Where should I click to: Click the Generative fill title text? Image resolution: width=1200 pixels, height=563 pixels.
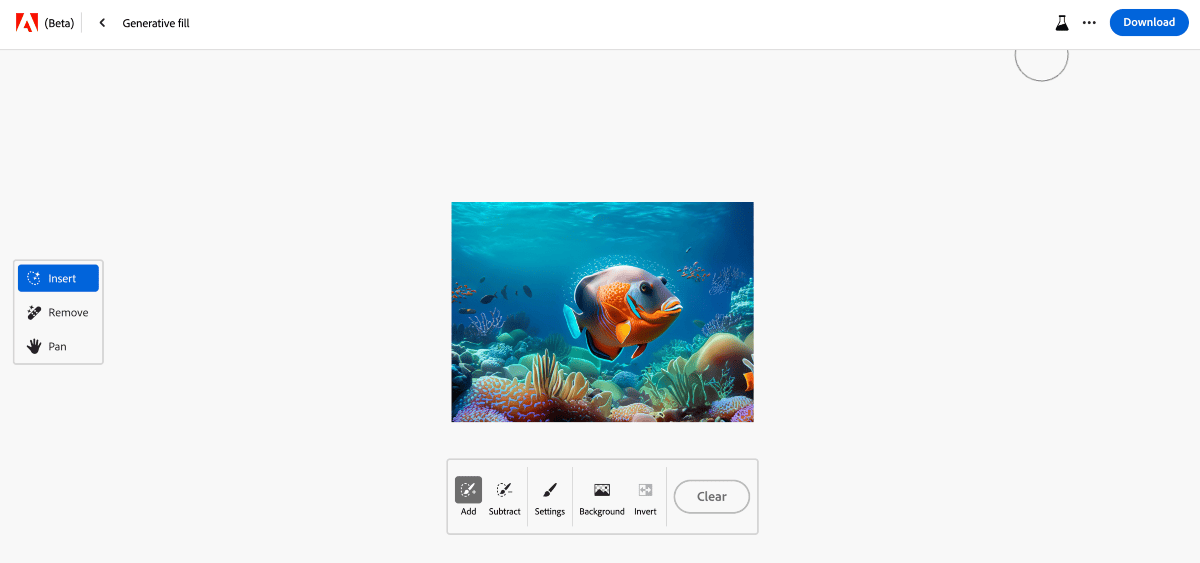156,23
